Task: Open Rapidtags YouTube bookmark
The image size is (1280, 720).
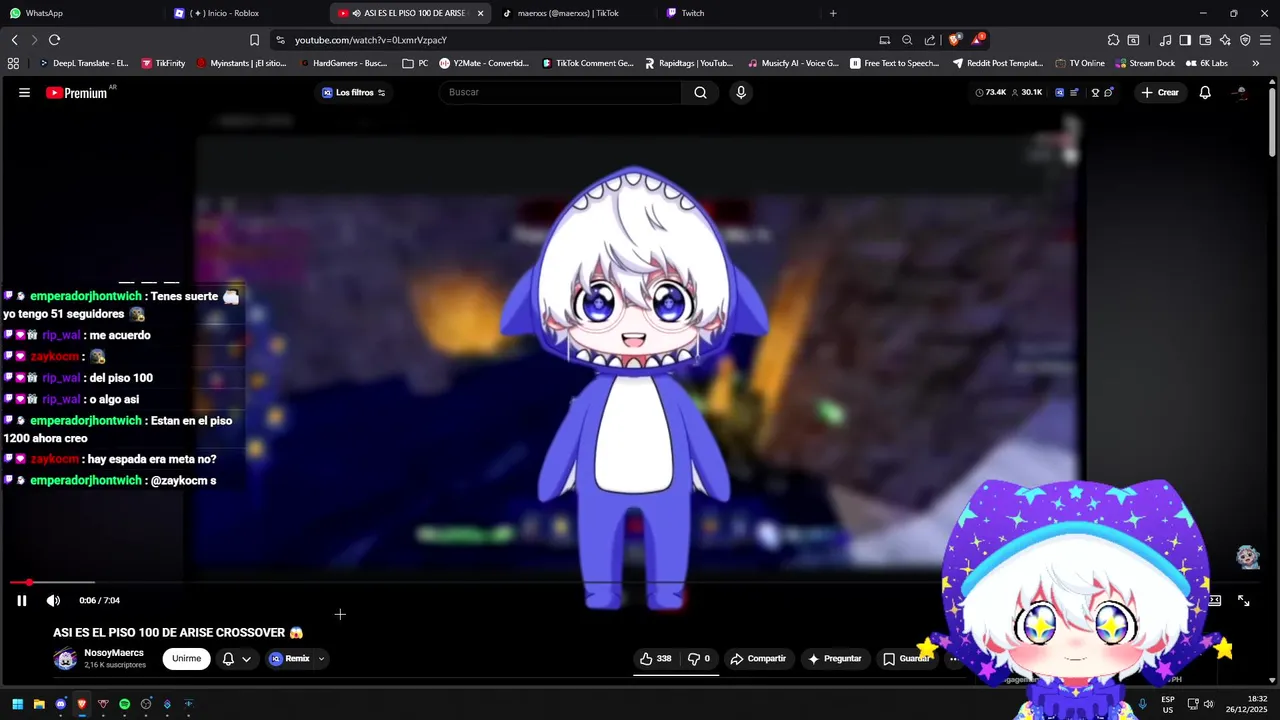Action: point(689,63)
